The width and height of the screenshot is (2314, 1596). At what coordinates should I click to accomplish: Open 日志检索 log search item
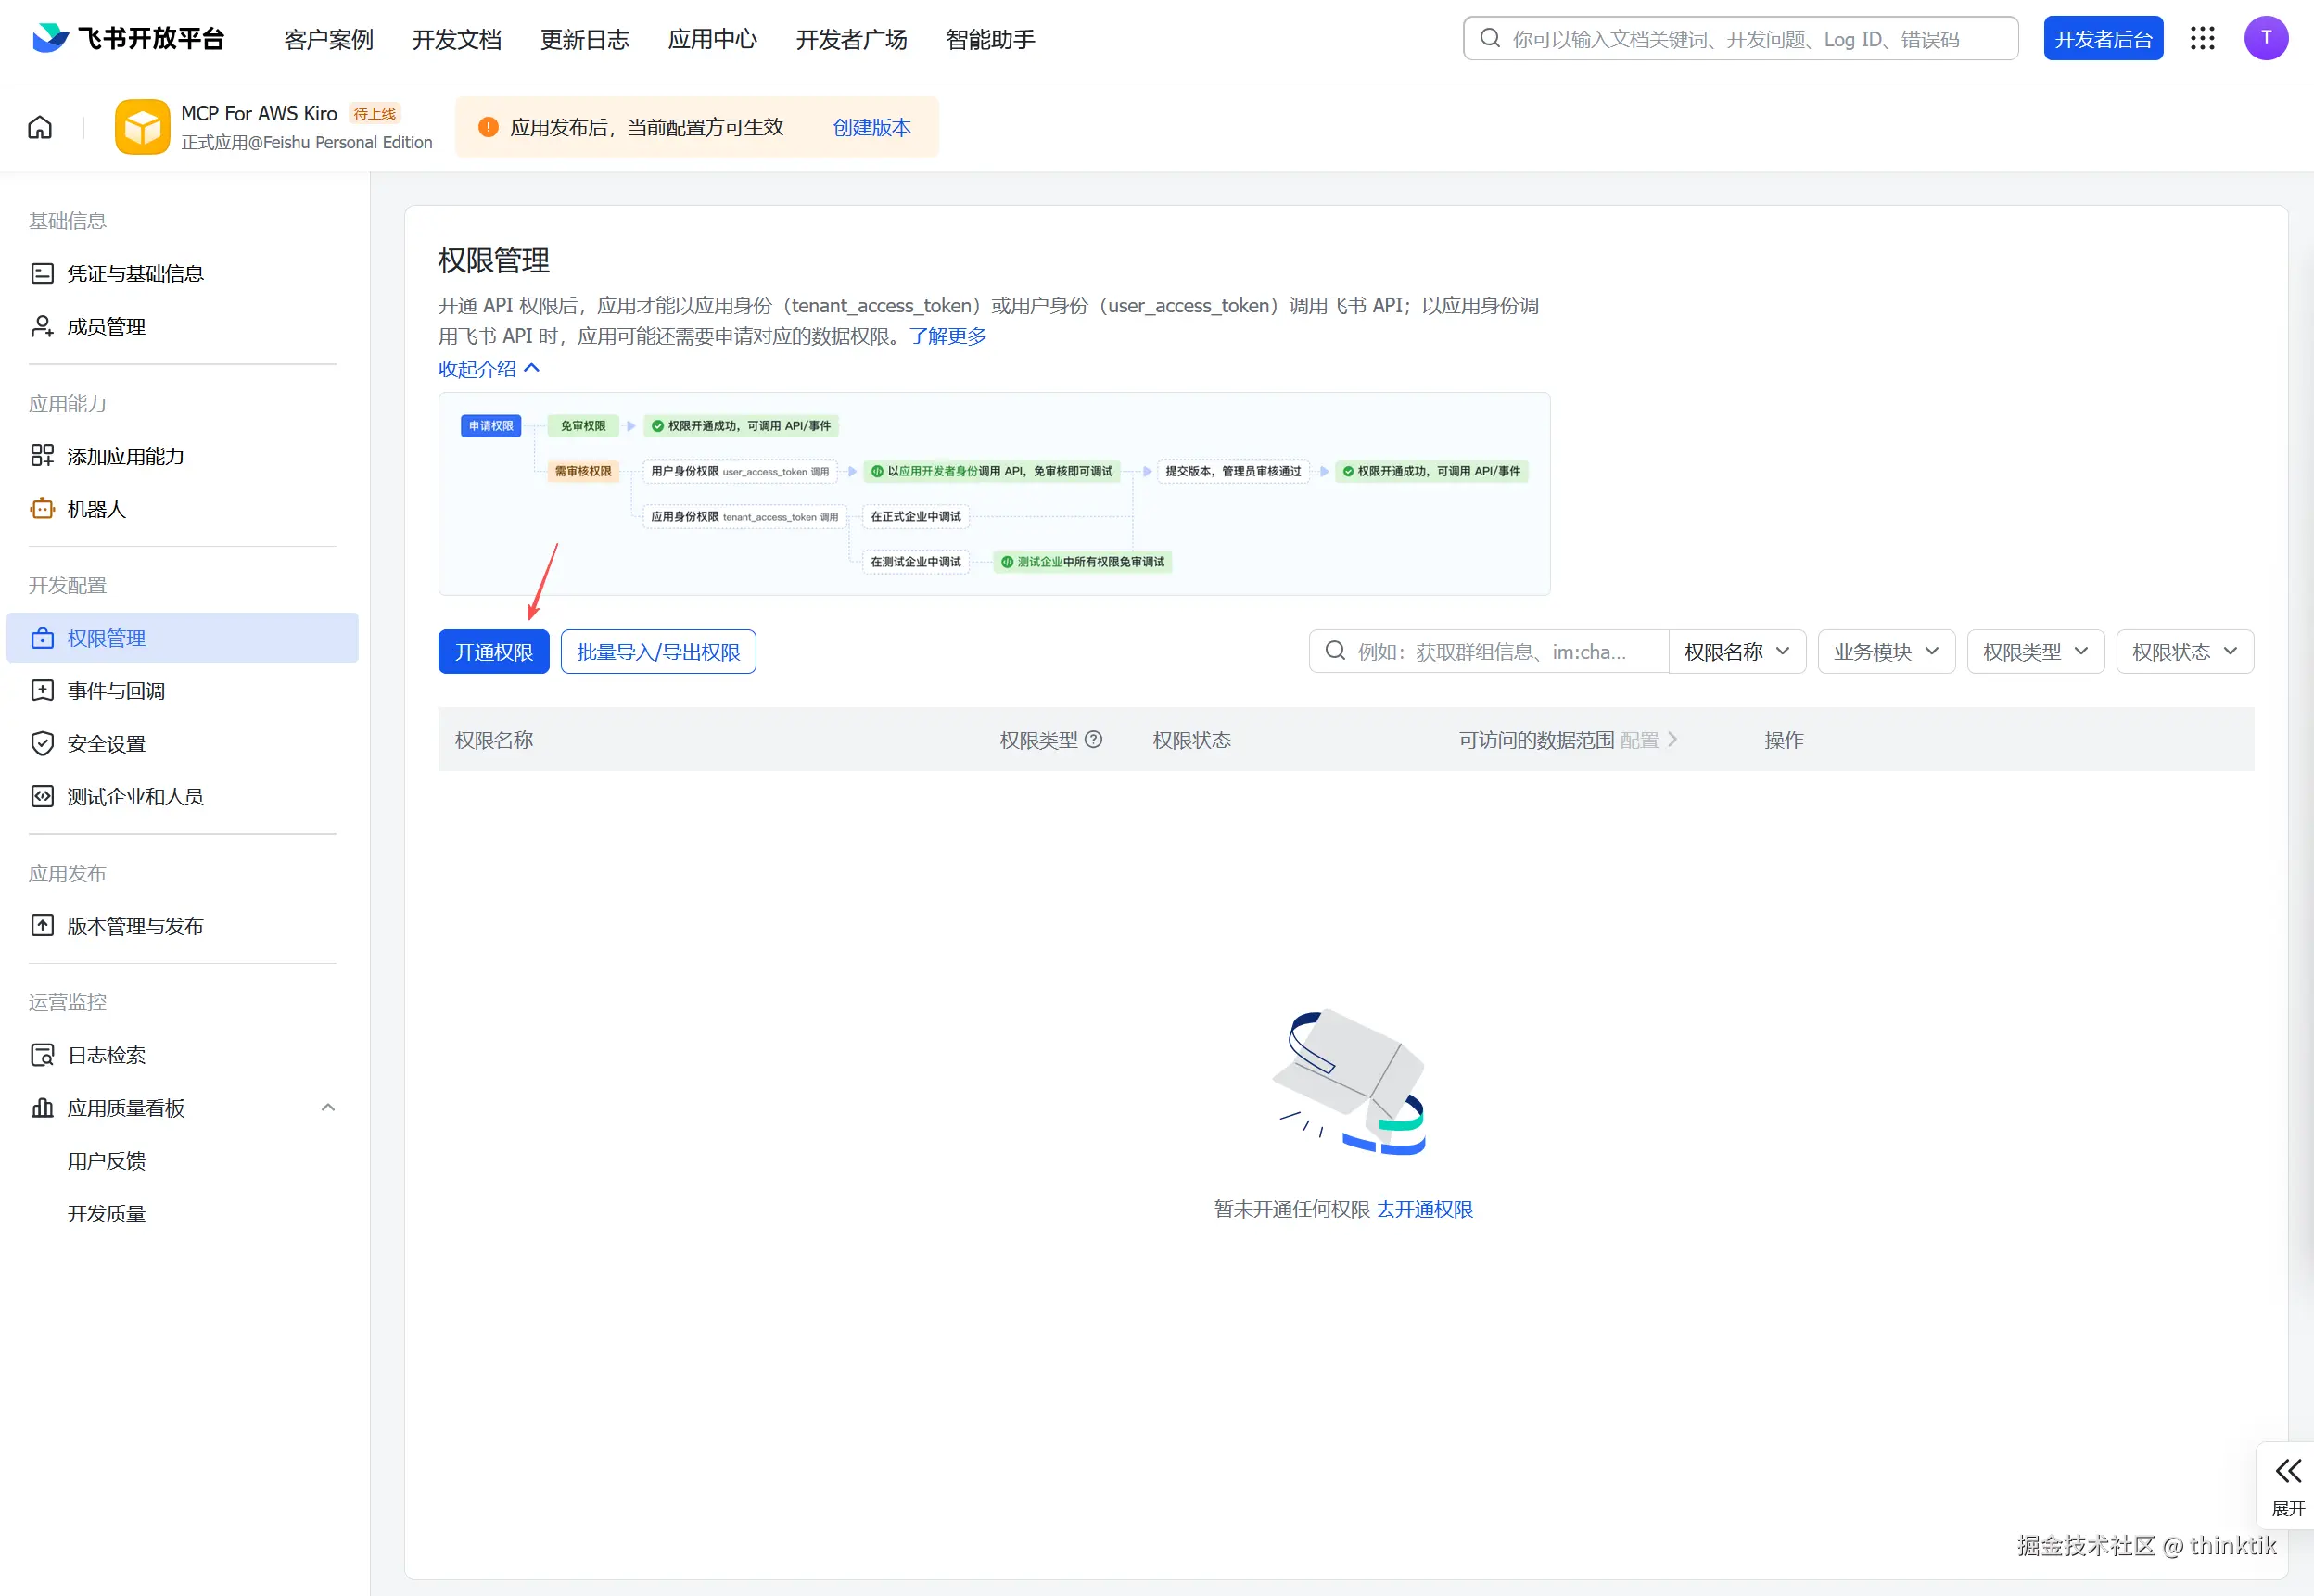click(x=106, y=1055)
